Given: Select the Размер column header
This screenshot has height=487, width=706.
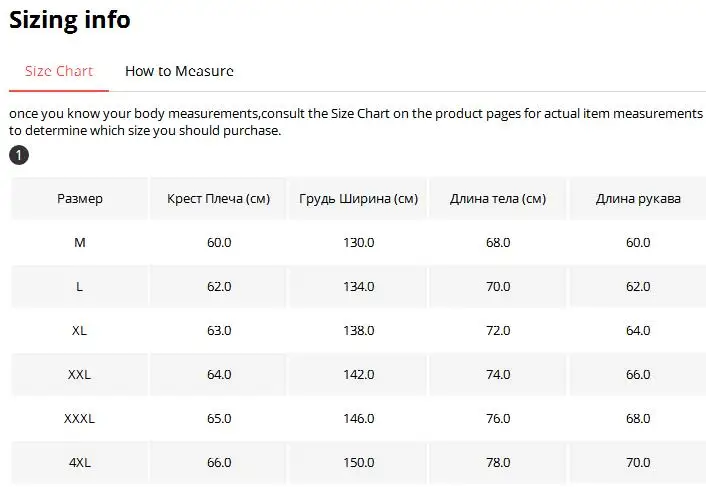Looking at the screenshot, I should click(80, 198).
